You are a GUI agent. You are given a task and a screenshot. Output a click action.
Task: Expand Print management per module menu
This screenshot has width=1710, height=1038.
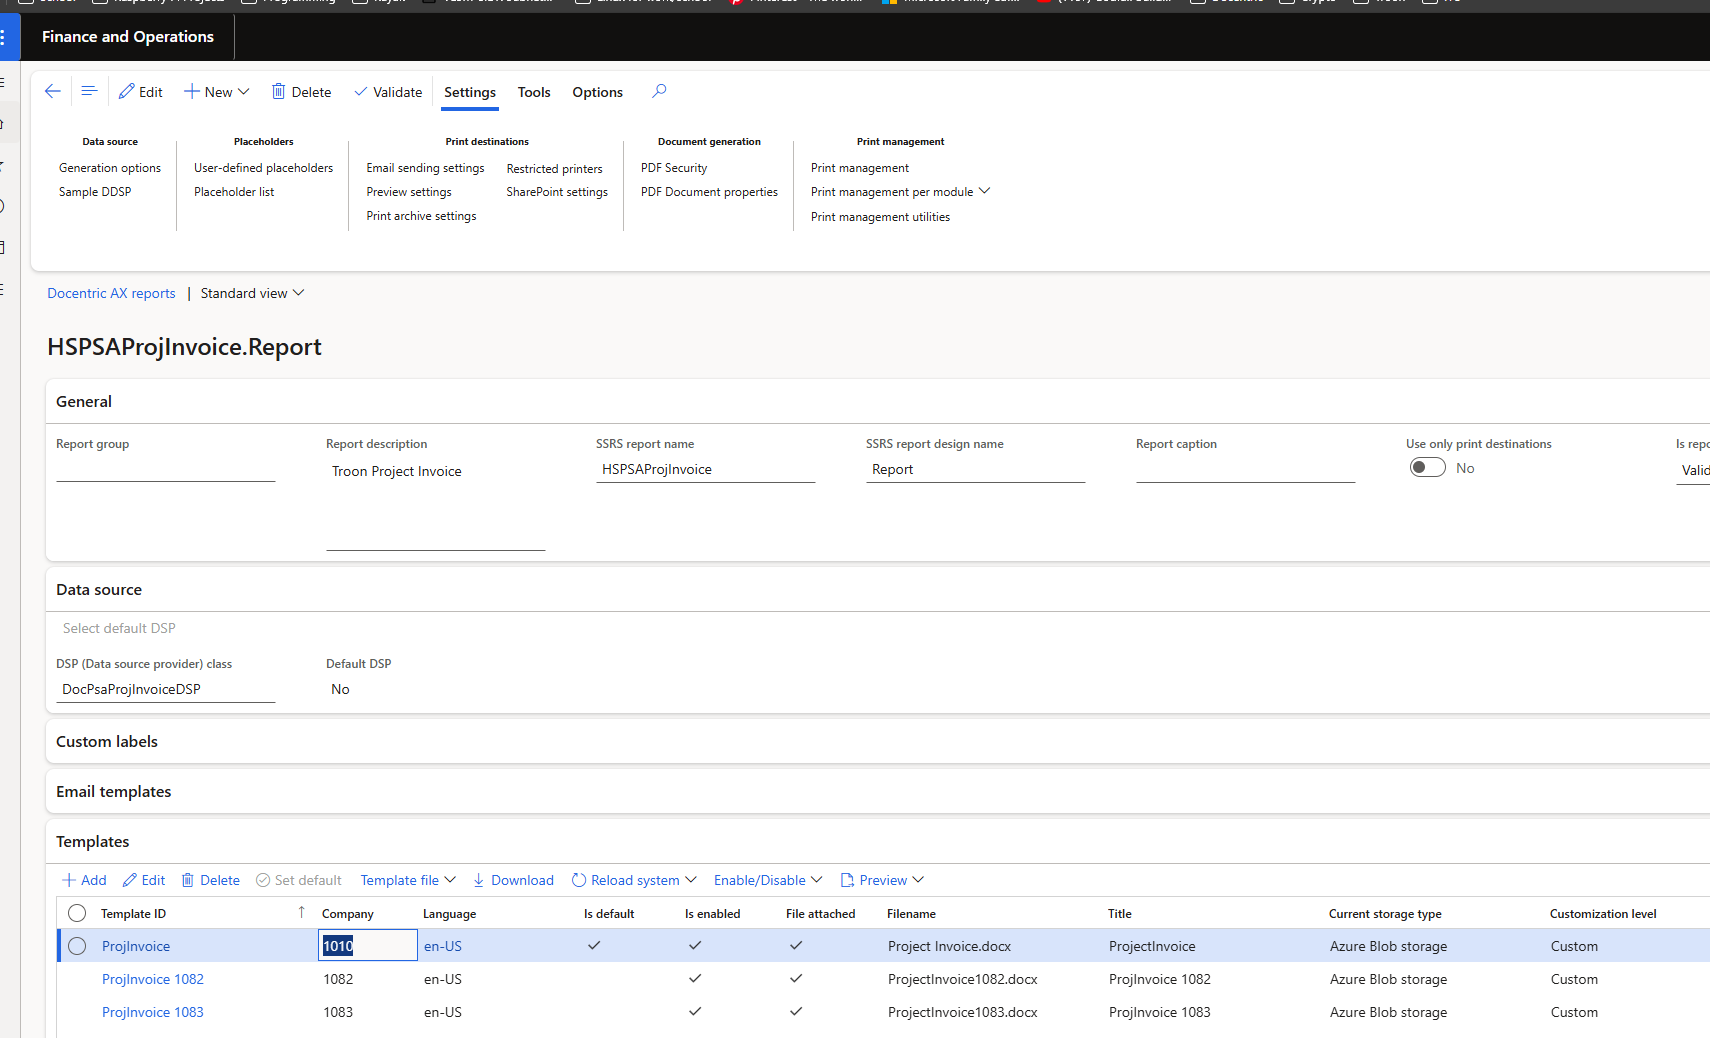(900, 192)
